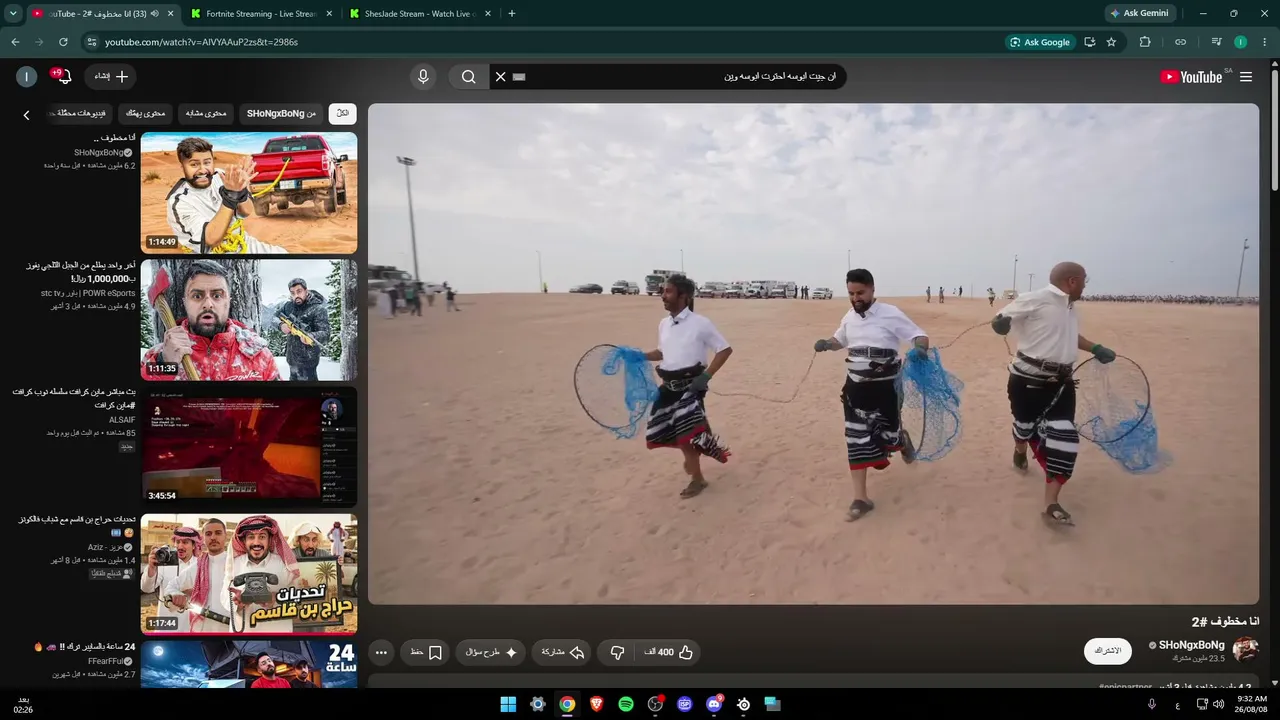Click the sparkle Ask question button
This screenshot has width=1280, height=720.
click(492, 652)
